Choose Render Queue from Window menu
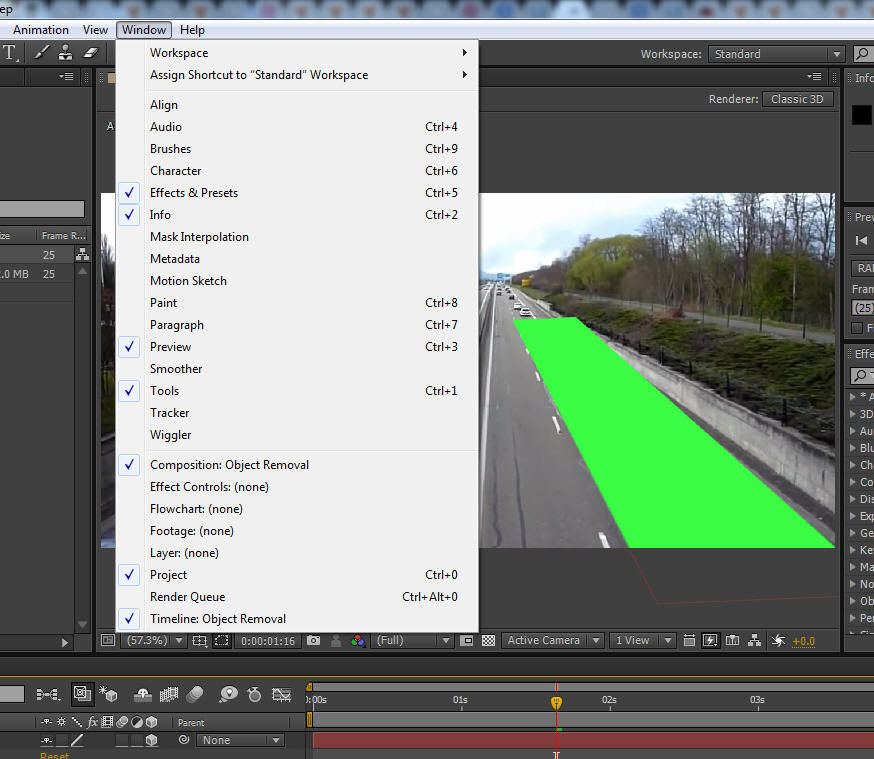Screen dimensions: 874x759 click(x=298, y=597)
